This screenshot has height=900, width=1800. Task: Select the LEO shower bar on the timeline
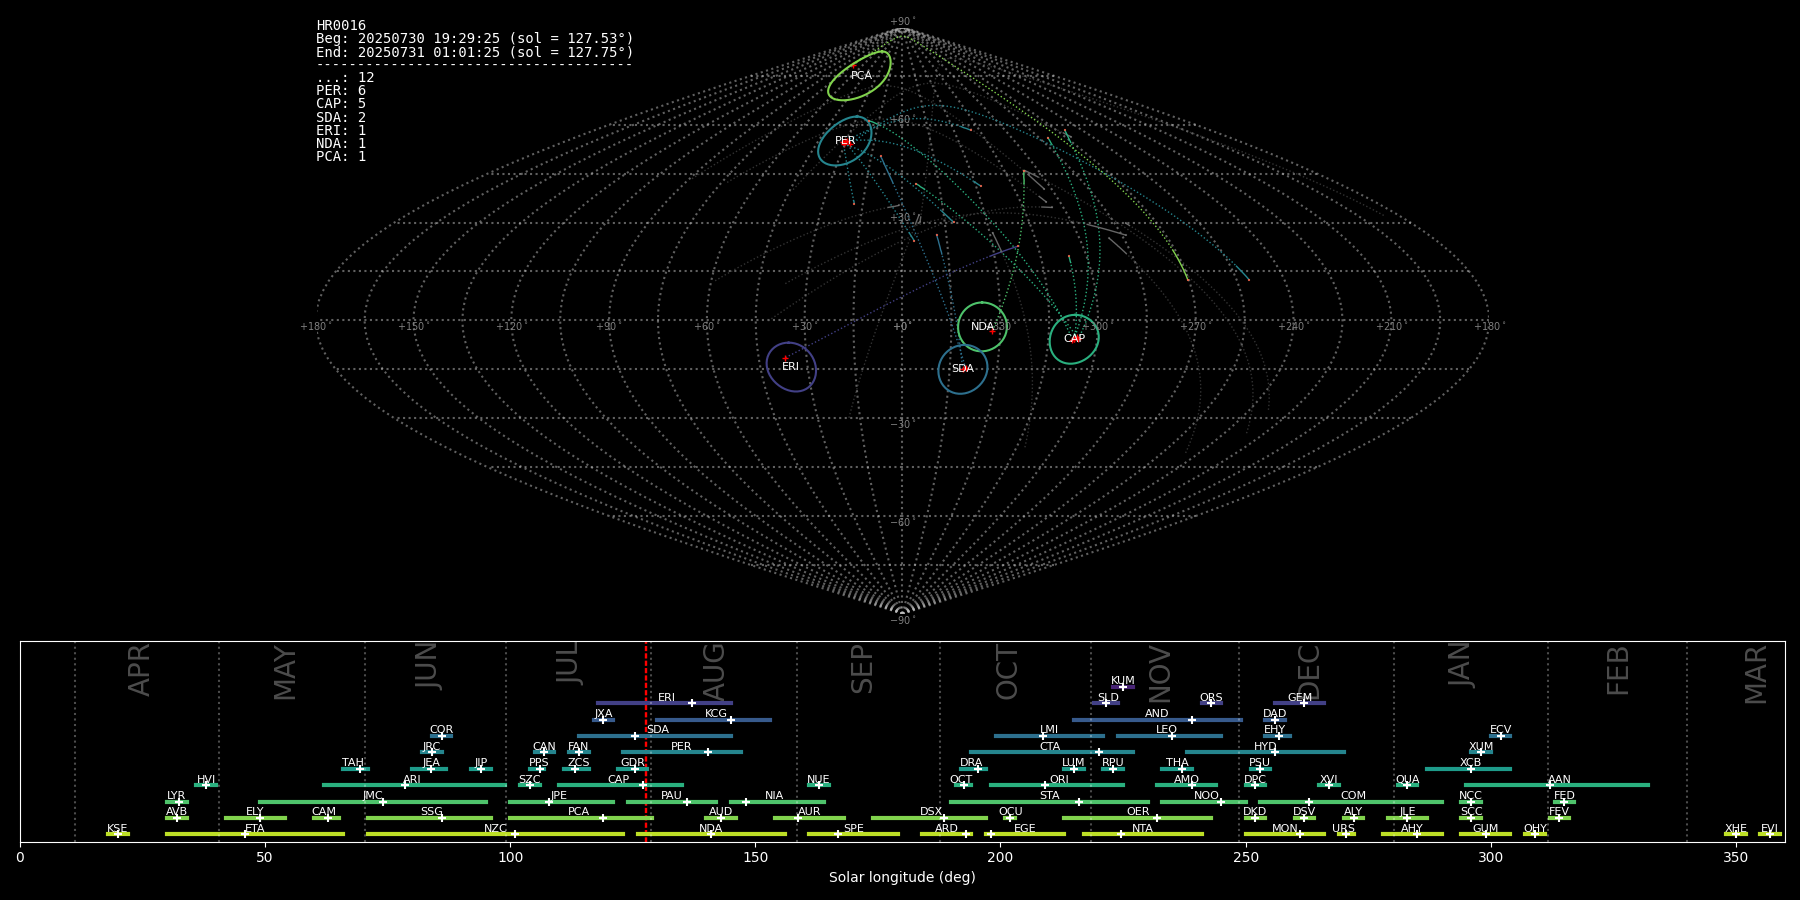point(1169,736)
